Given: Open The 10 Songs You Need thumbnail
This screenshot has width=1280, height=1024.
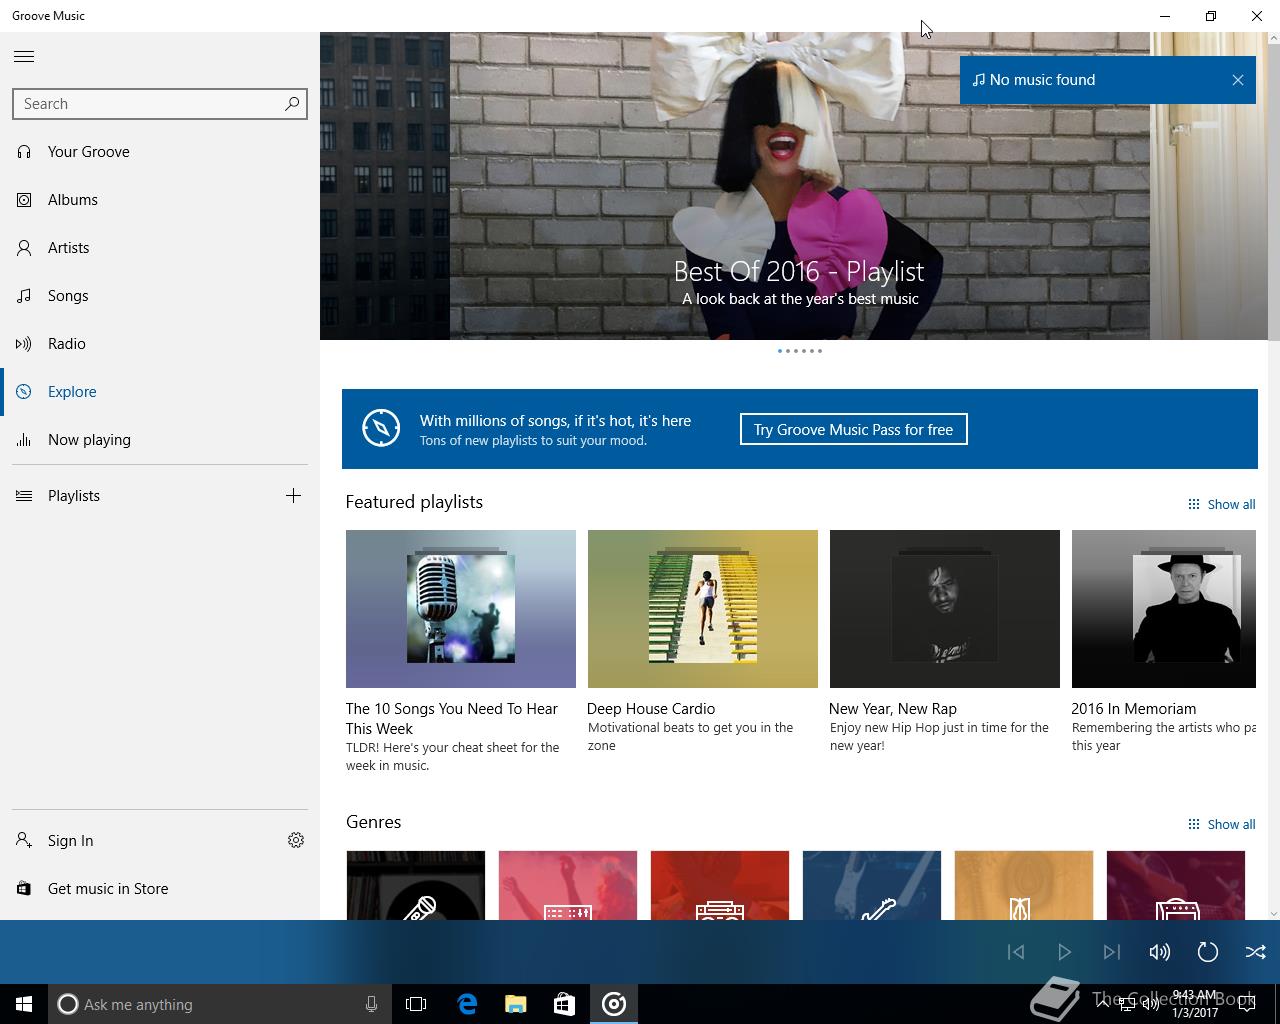Looking at the screenshot, I should click(461, 609).
